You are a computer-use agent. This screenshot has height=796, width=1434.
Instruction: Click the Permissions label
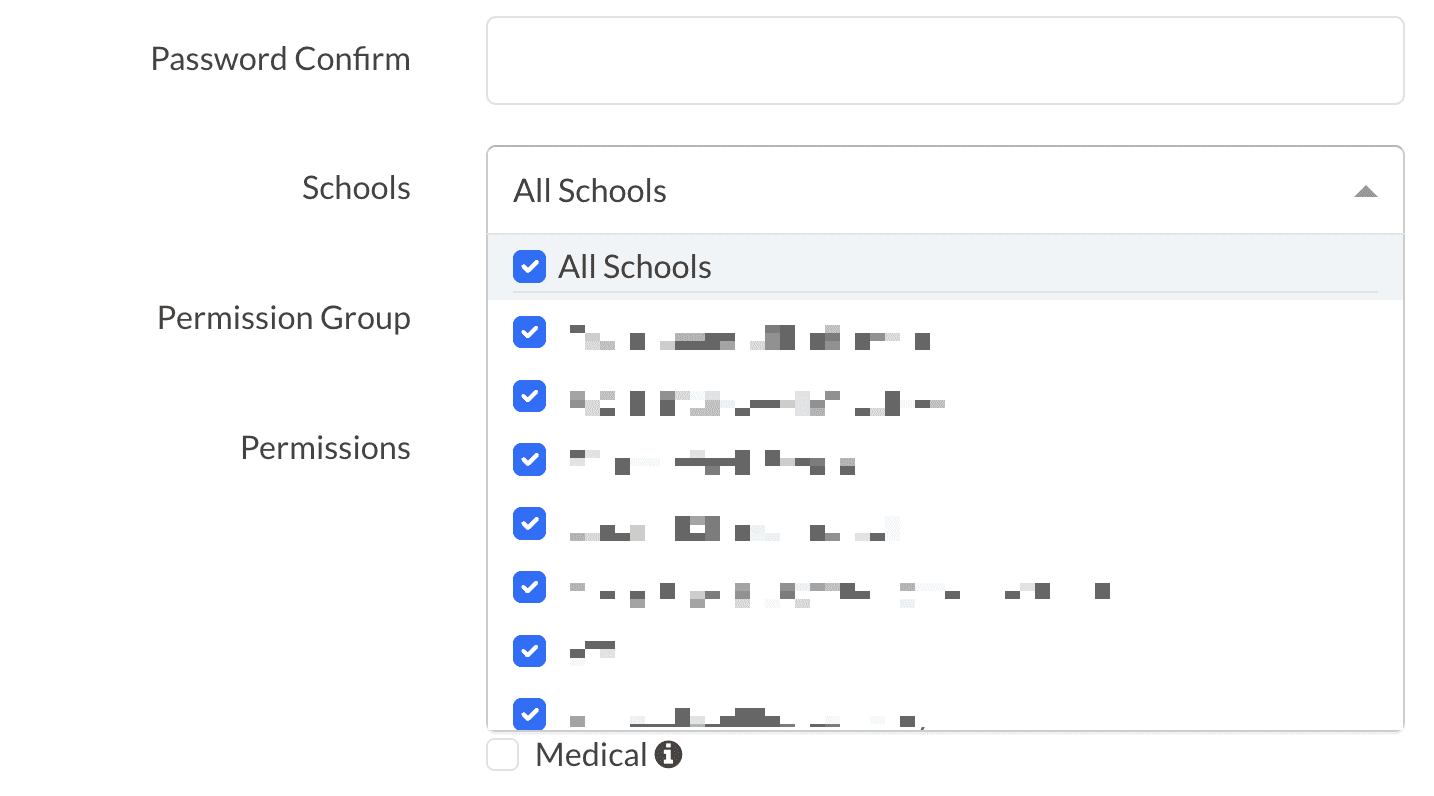[325, 448]
